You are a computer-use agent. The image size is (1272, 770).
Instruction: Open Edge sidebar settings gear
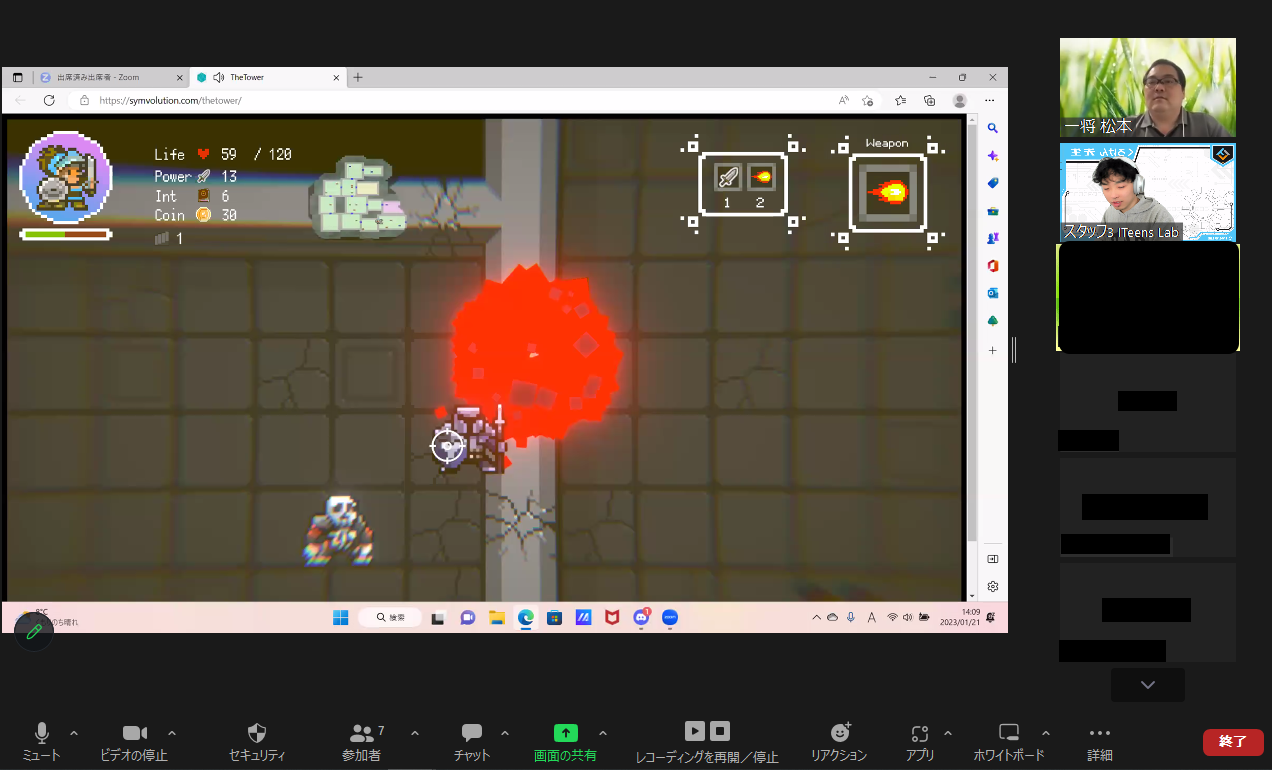(x=993, y=586)
